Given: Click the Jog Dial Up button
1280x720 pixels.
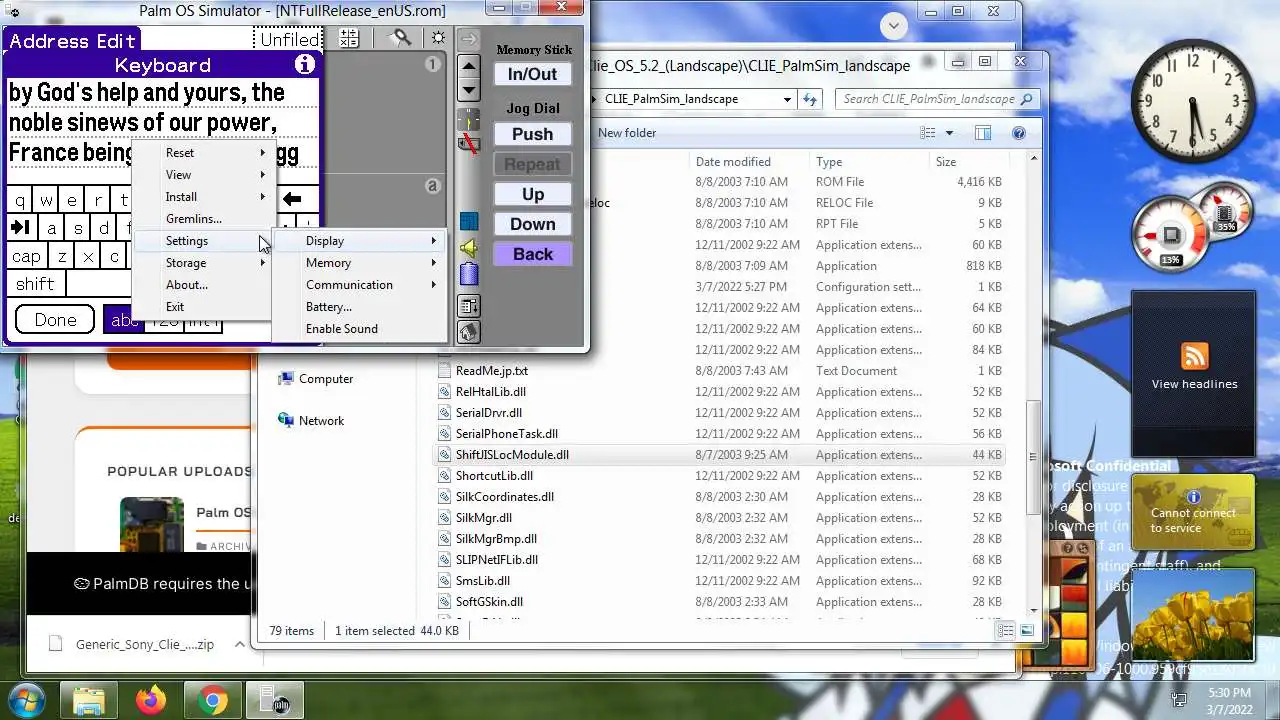Looking at the screenshot, I should click(x=532, y=194).
